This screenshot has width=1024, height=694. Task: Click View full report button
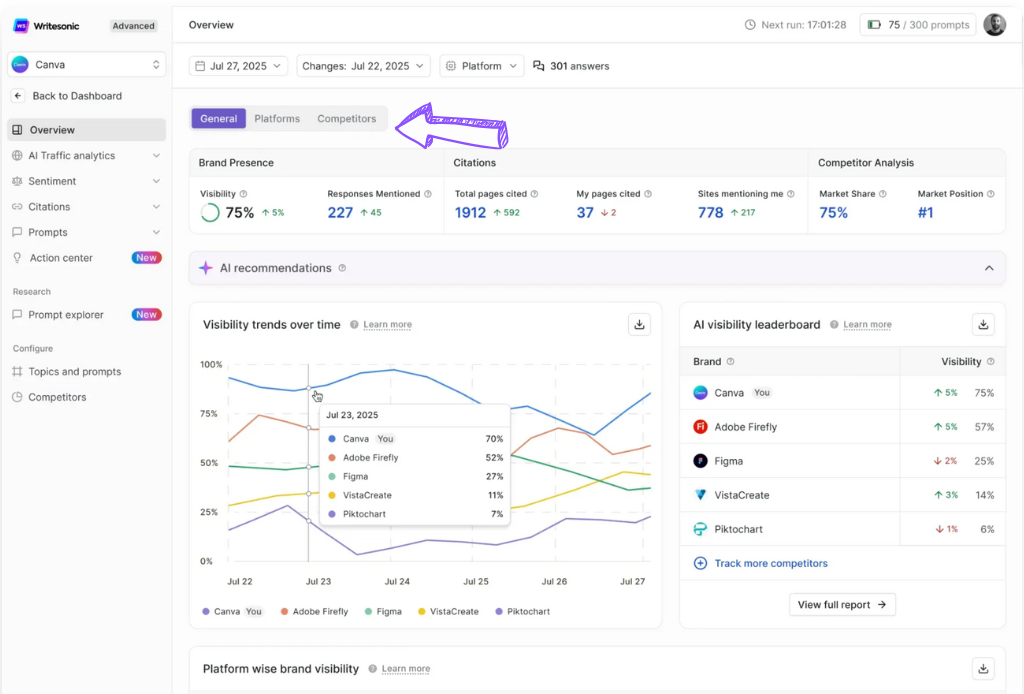[x=842, y=604]
